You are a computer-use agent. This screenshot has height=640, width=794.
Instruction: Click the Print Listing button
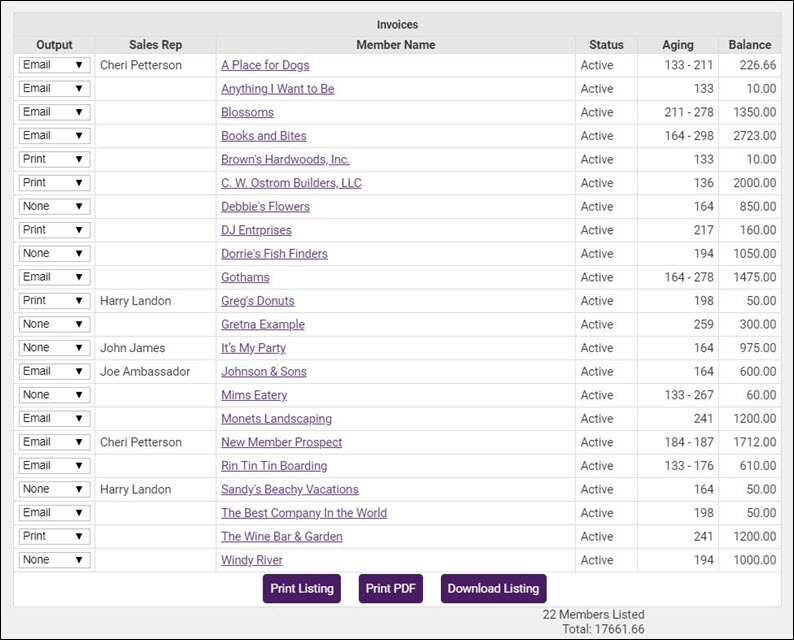coord(302,588)
